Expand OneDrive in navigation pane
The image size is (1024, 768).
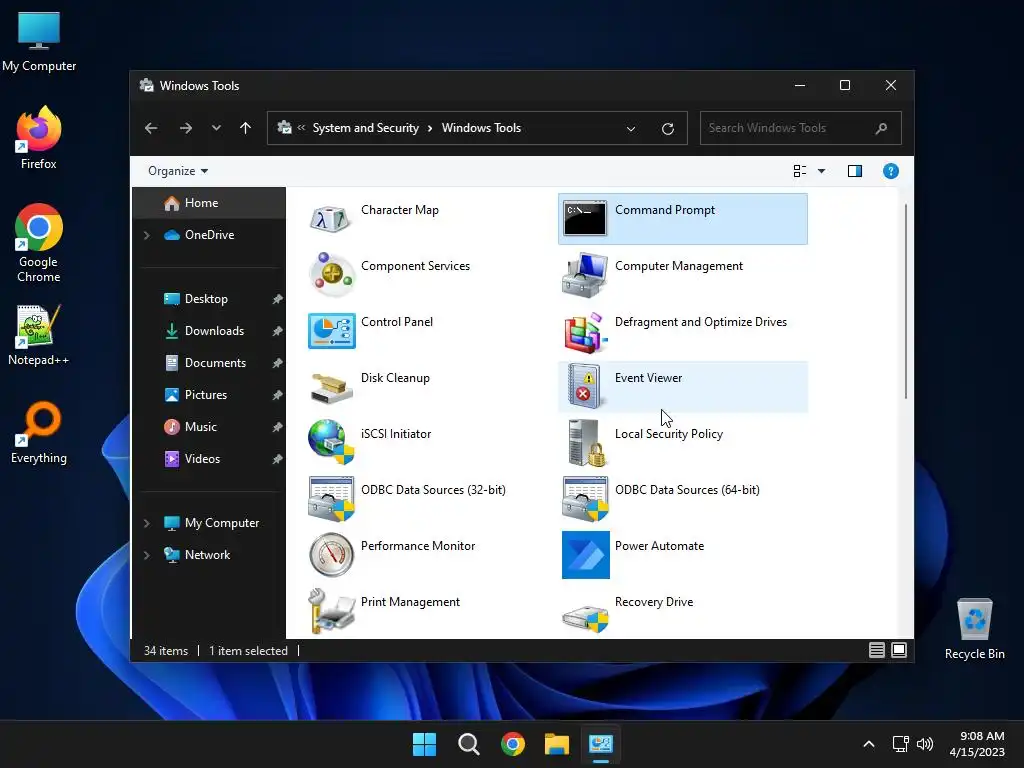147,235
